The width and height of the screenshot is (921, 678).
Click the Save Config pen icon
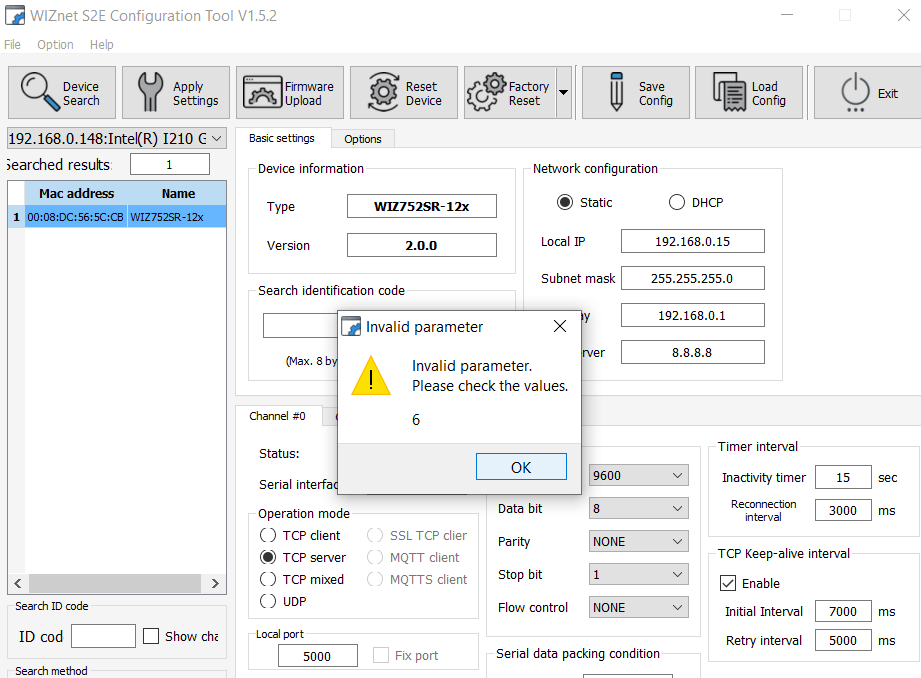pos(616,92)
